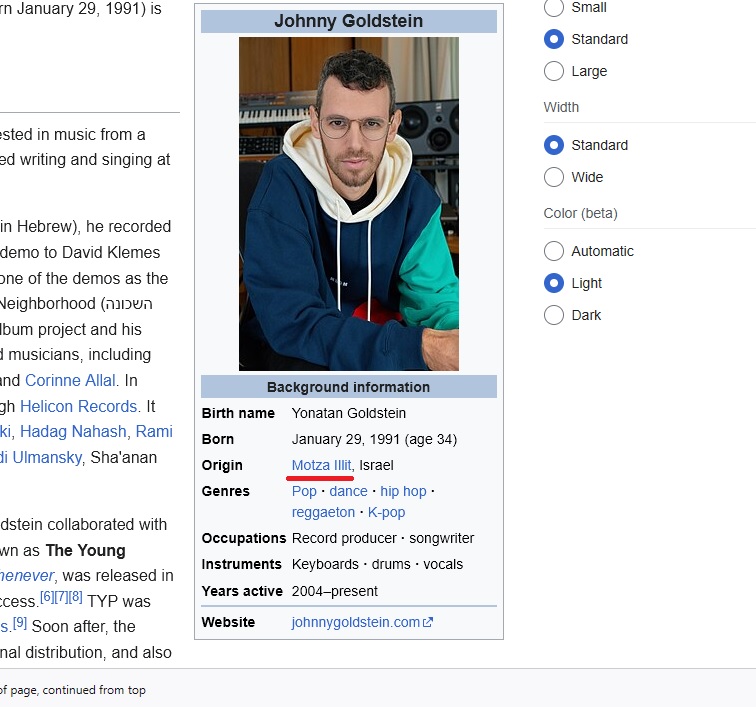Image resolution: width=756 pixels, height=707 pixels.
Task: Open the K-pop genre link
Action: click(x=386, y=512)
